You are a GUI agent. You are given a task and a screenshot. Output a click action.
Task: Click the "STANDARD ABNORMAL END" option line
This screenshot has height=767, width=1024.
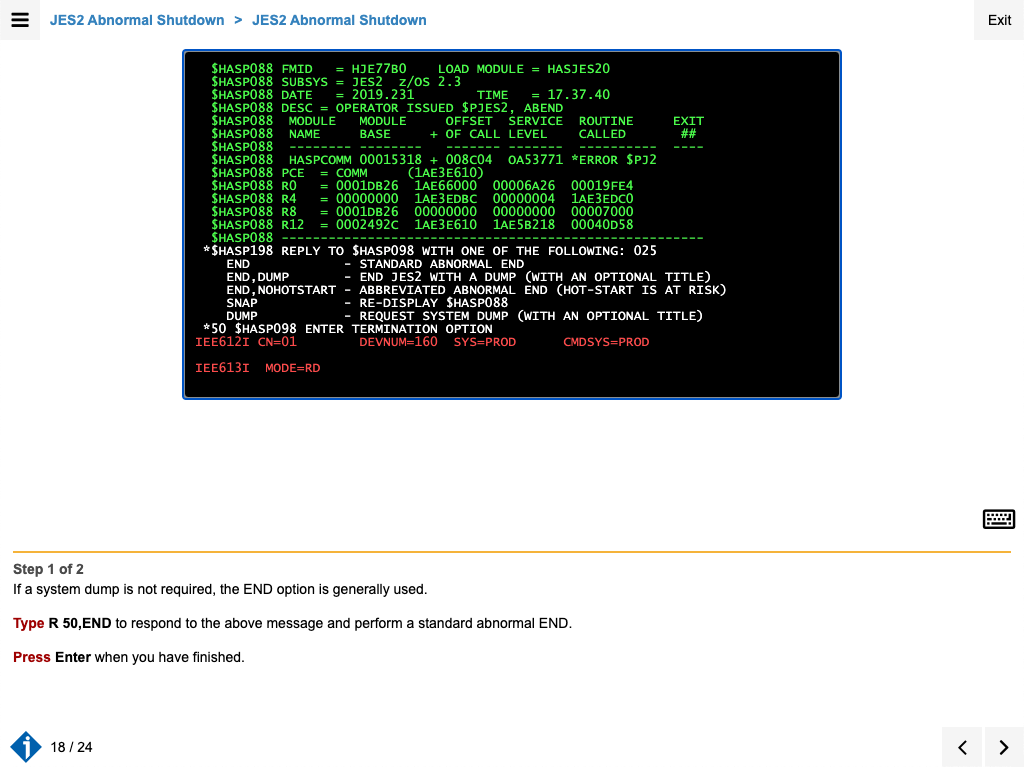click(375, 264)
